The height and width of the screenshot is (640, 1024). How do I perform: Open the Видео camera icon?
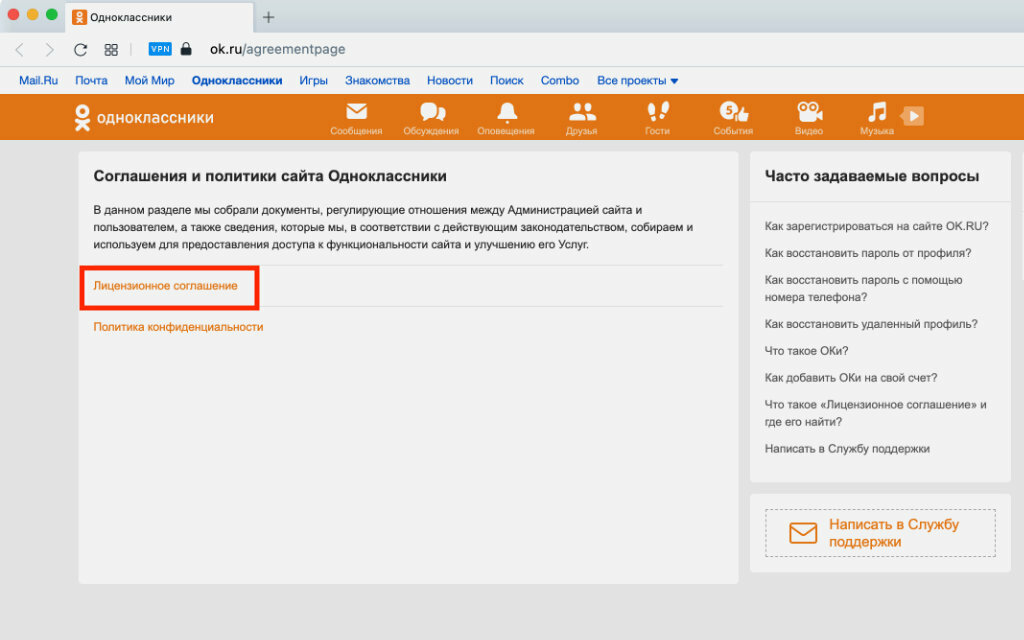pyautogui.click(x=809, y=118)
